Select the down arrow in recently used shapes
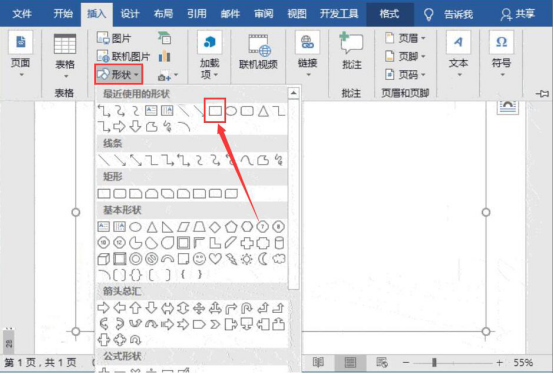Screen dimensions: 554x374 (135, 126)
